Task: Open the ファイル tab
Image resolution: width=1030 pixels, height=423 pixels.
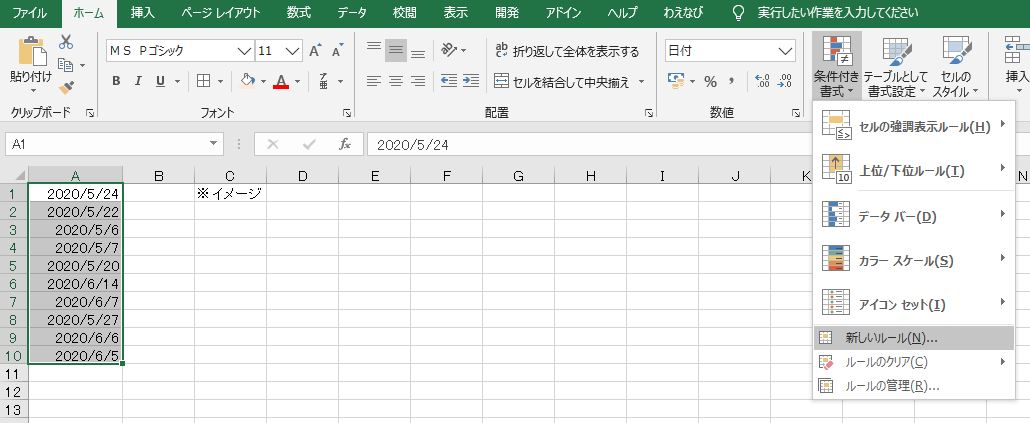Action: 30,13
